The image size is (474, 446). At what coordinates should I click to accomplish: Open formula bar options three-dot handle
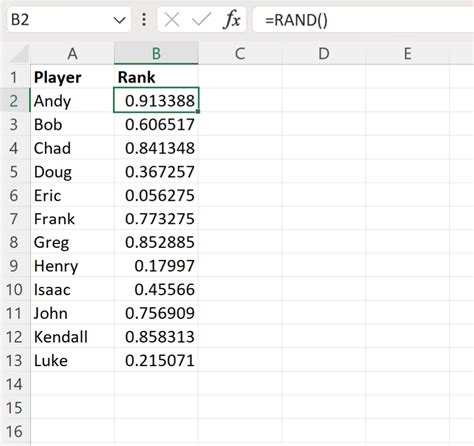coord(144,20)
